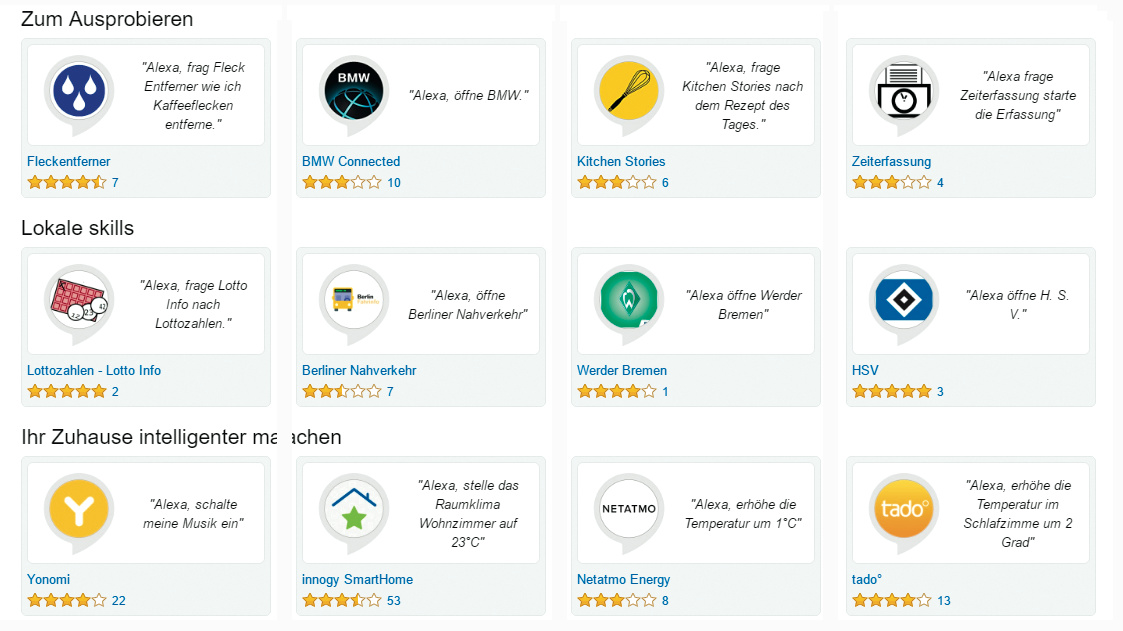Follow the Kitchen Stories title link
This screenshot has width=1123, height=631.
click(x=621, y=161)
